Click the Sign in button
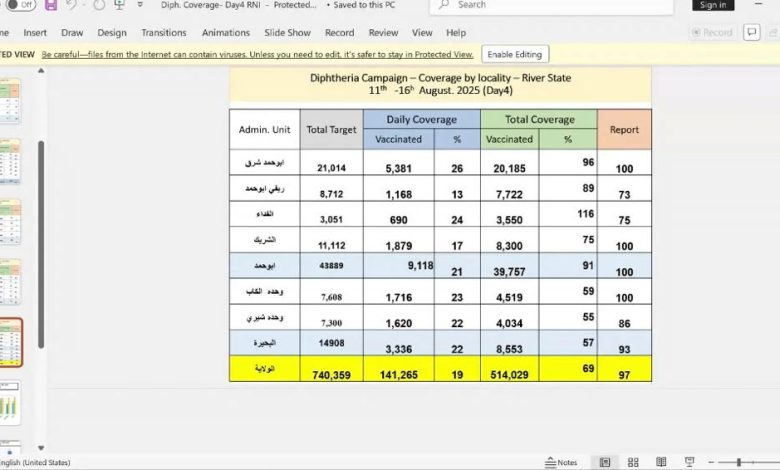The height and width of the screenshot is (470, 780). pos(713,5)
